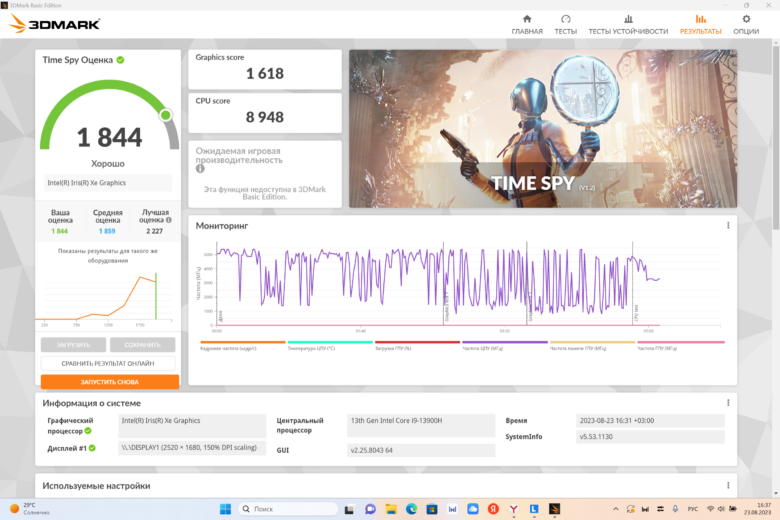
Task: Click info icon next to Лучшая оценка
Action: click(x=169, y=220)
